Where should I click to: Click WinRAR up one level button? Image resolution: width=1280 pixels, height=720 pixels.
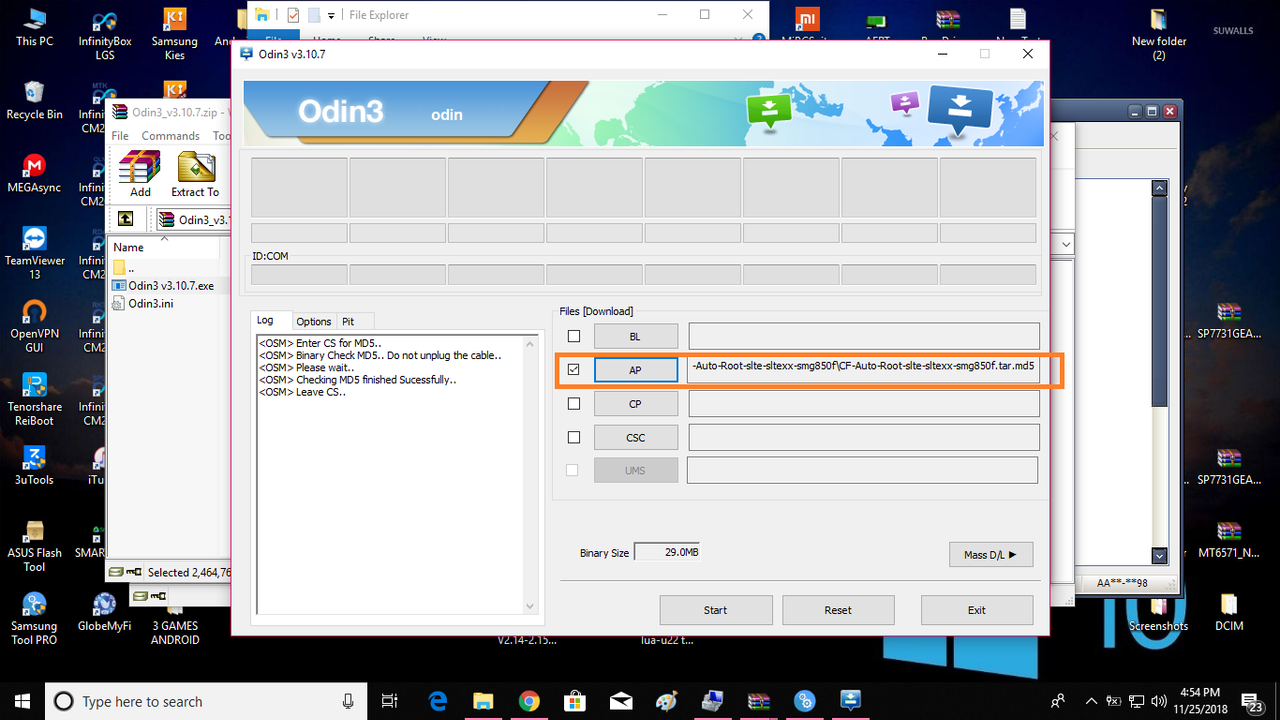126,219
